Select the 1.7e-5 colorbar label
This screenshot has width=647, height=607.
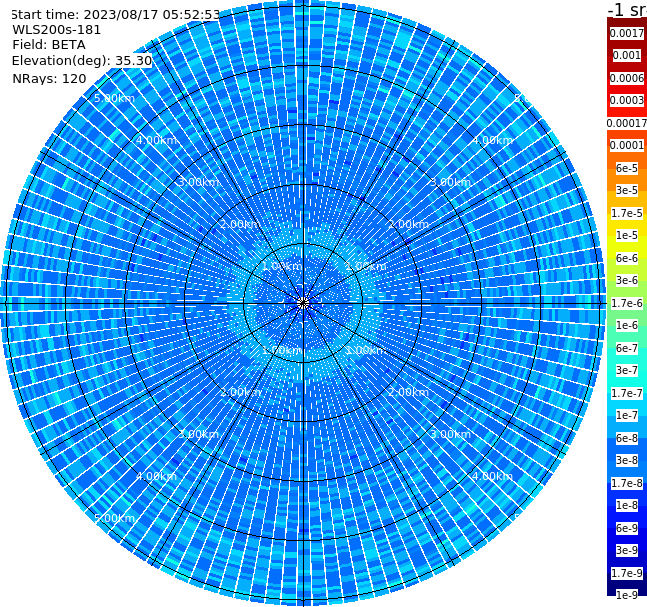click(627, 213)
